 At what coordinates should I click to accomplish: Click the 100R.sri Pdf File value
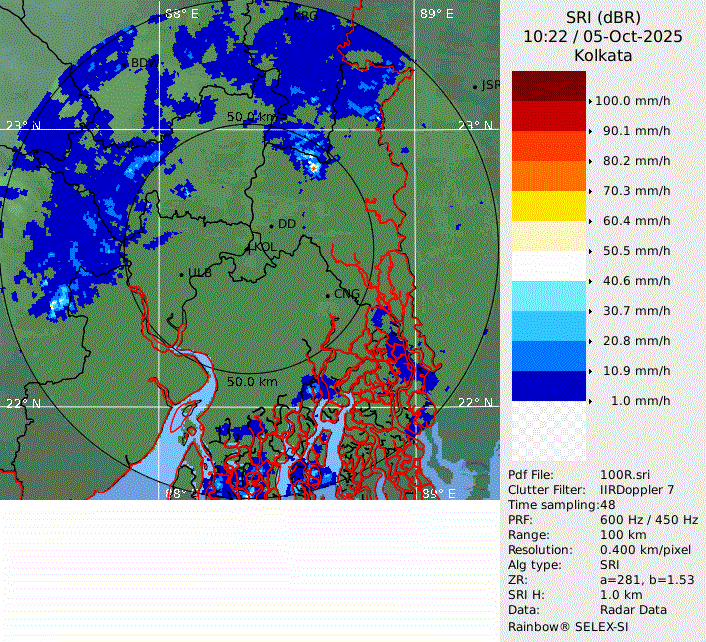coord(623,475)
